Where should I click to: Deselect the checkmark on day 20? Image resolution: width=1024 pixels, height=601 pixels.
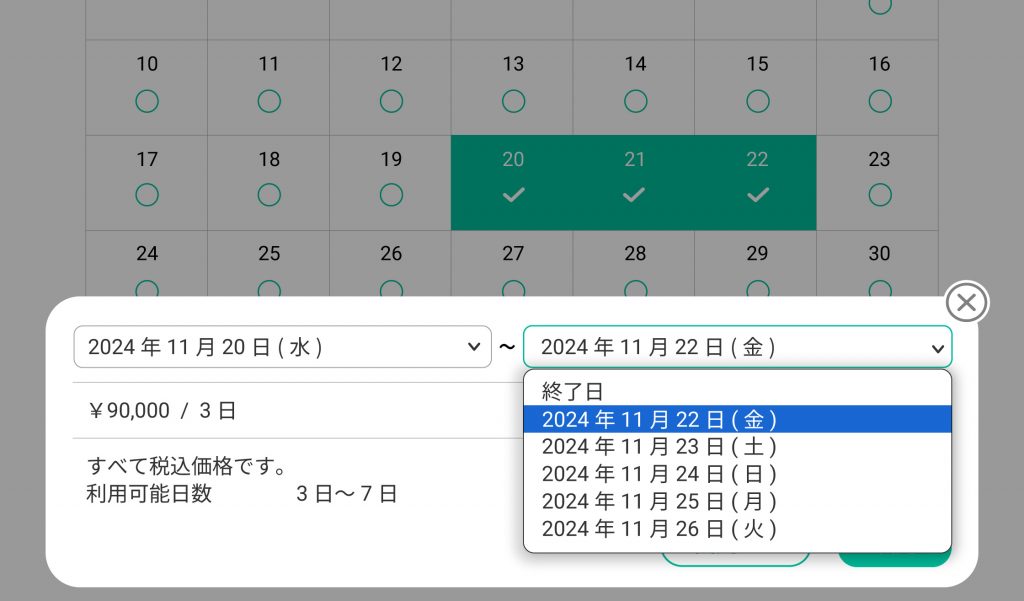[513, 195]
